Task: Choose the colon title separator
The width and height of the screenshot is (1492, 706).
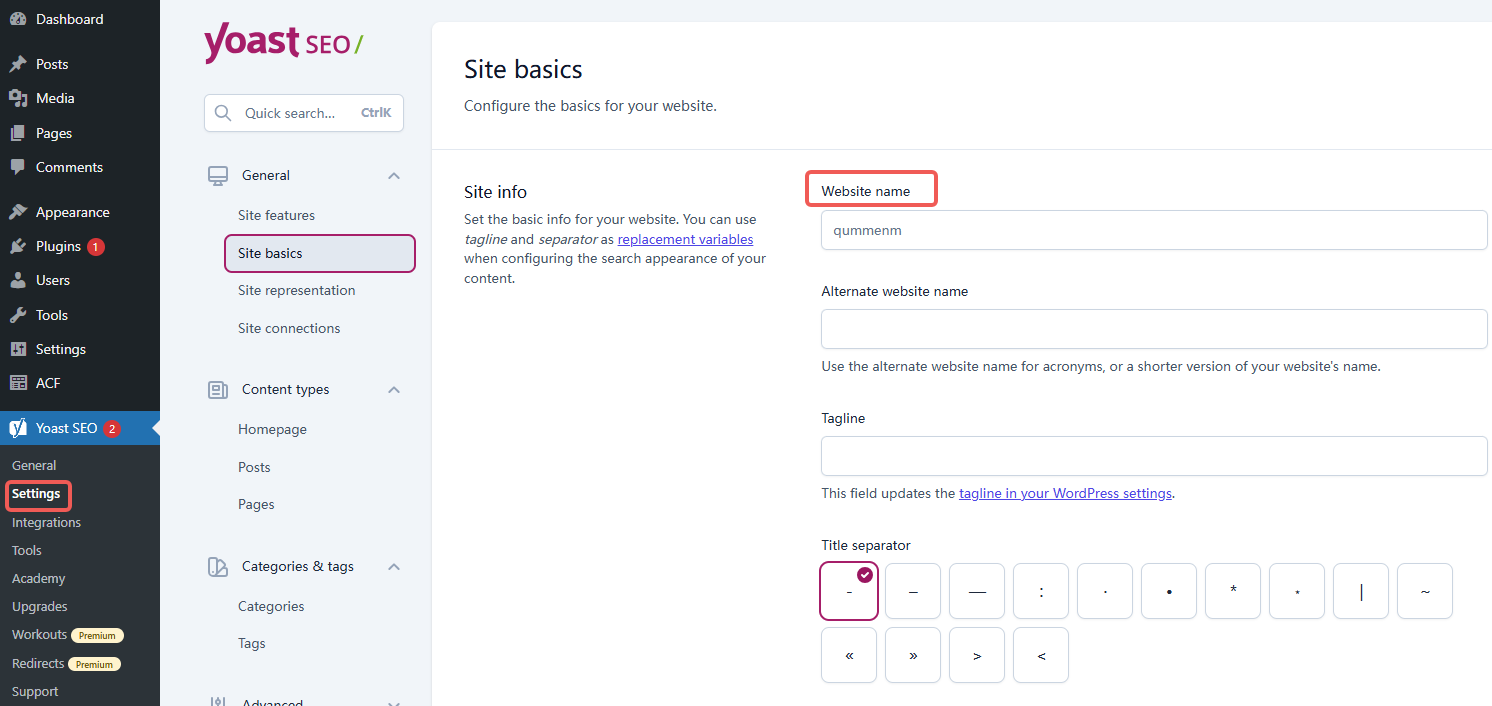Action: tap(1041, 591)
